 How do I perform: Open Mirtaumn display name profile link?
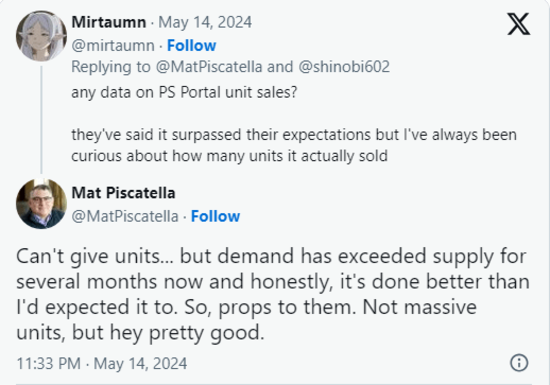coord(109,22)
